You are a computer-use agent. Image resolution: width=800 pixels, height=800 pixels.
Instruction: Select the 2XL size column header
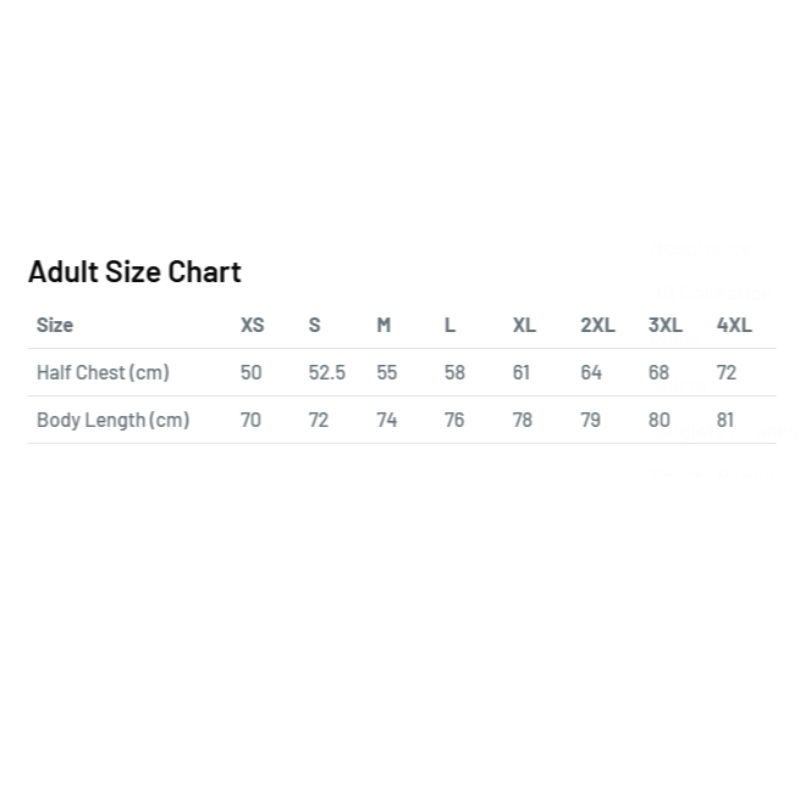click(597, 325)
